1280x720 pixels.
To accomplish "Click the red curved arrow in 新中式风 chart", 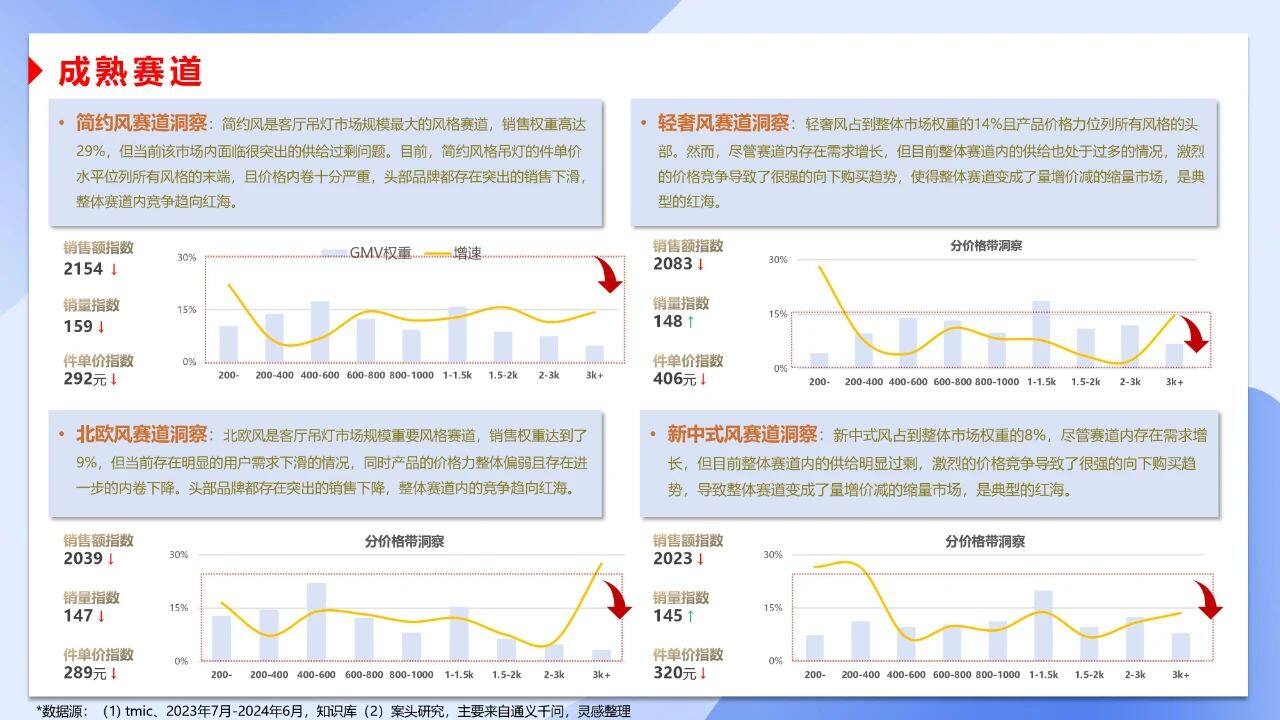I will click(1208, 600).
